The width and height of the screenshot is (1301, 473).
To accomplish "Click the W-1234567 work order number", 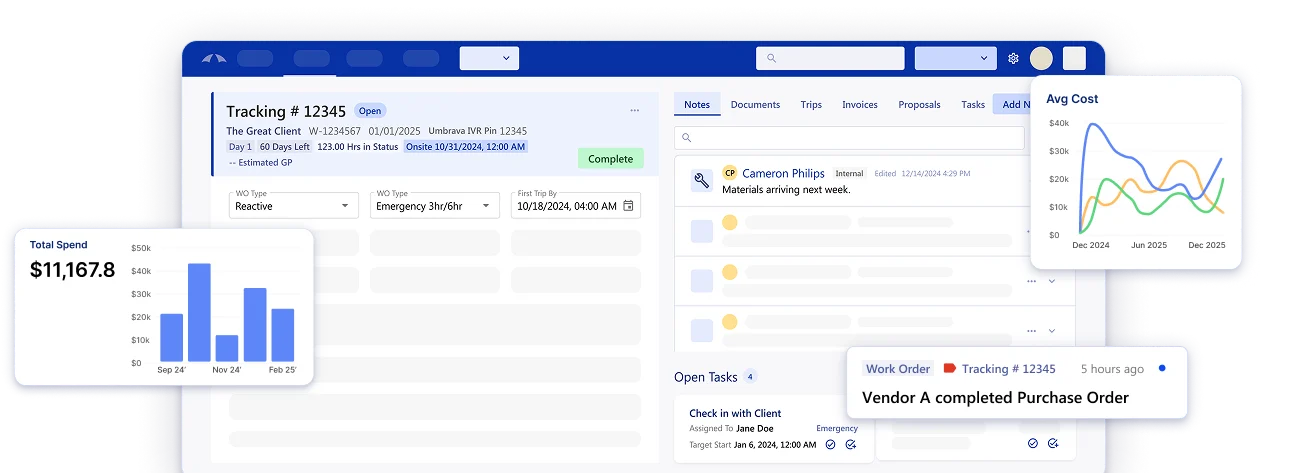I will [x=334, y=131].
